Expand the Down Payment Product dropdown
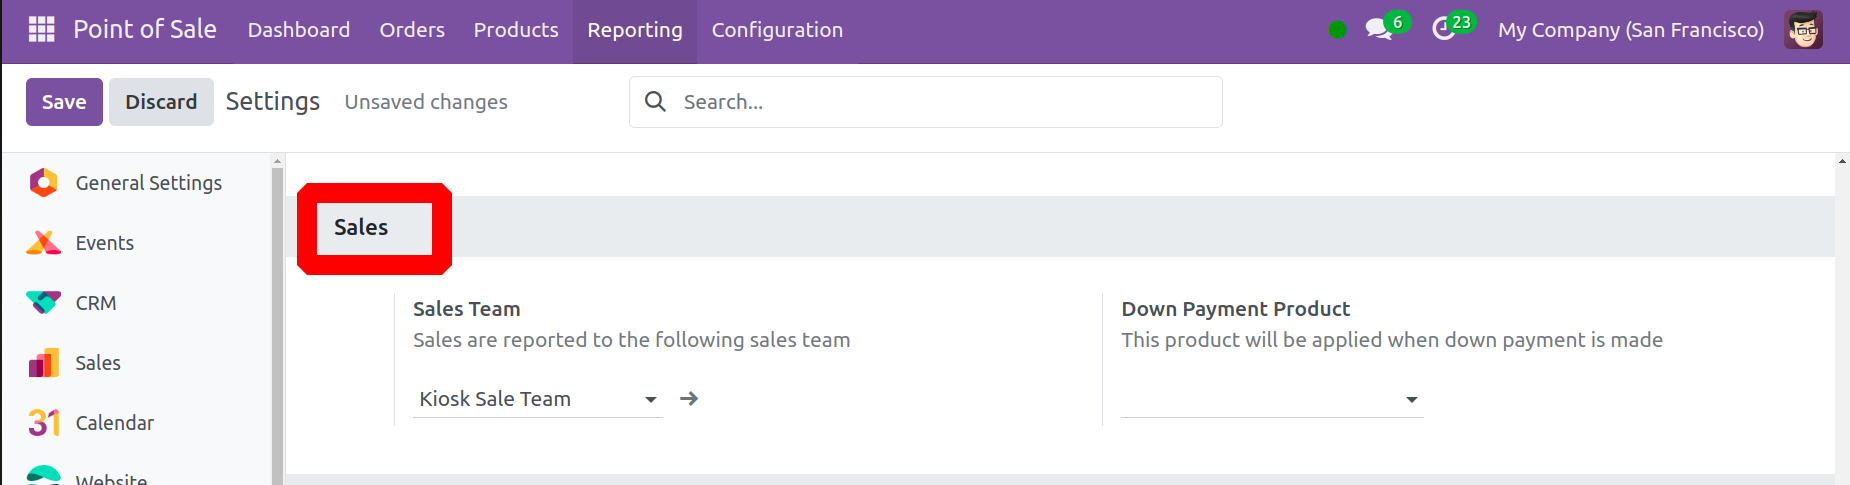Image resolution: width=1850 pixels, height=485 pixels. 1411,399
